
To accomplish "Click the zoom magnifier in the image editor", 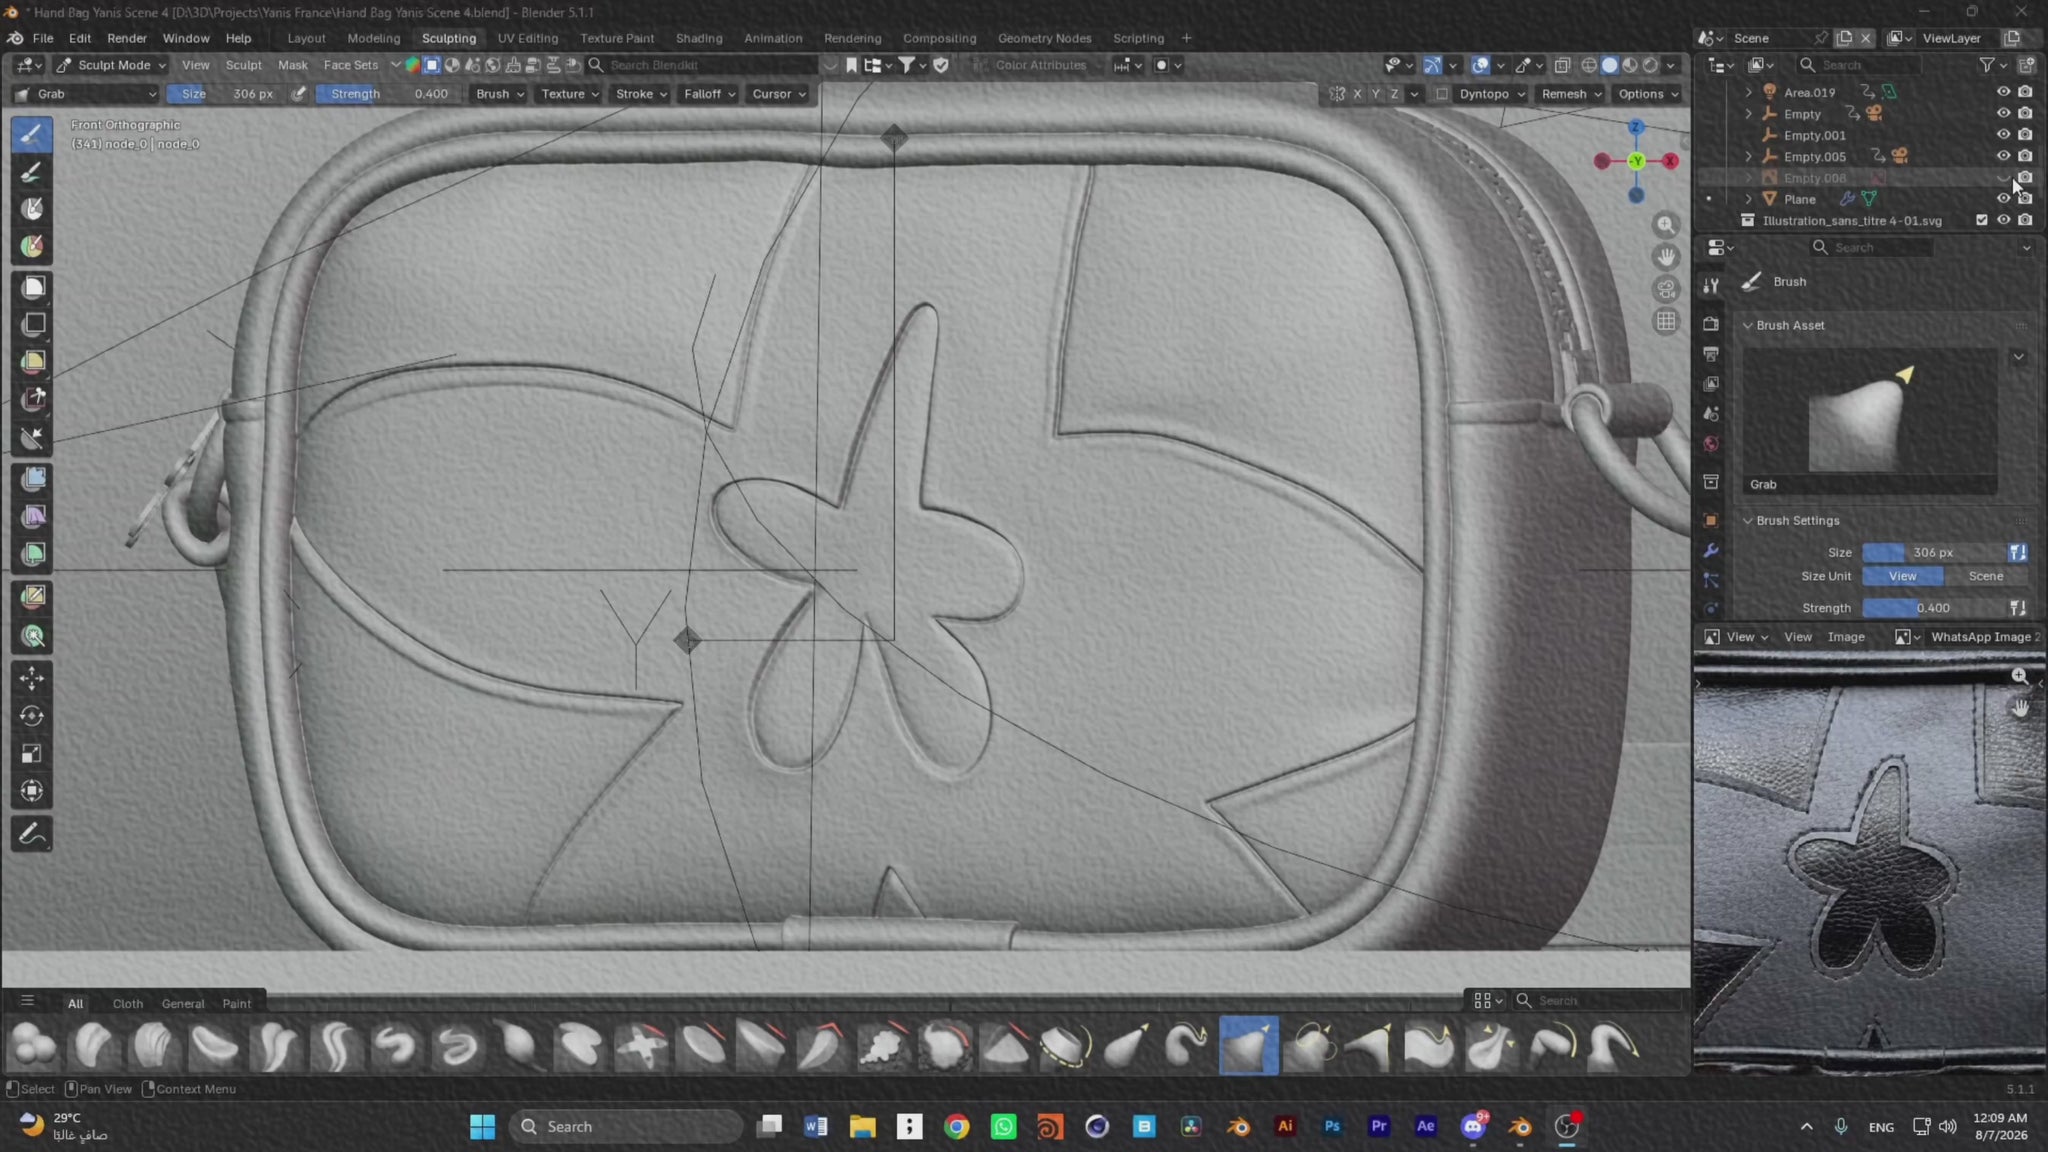I will (x=2019, y=676).
